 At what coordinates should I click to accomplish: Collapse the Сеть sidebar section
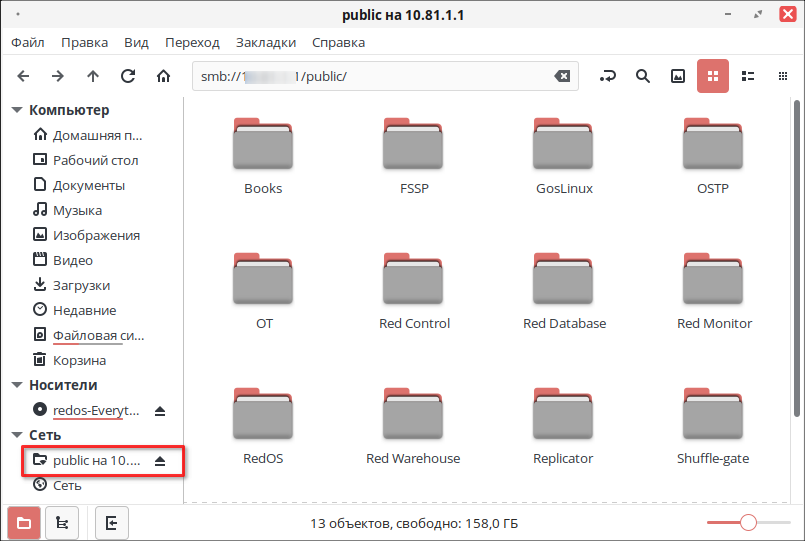point(17,435)
